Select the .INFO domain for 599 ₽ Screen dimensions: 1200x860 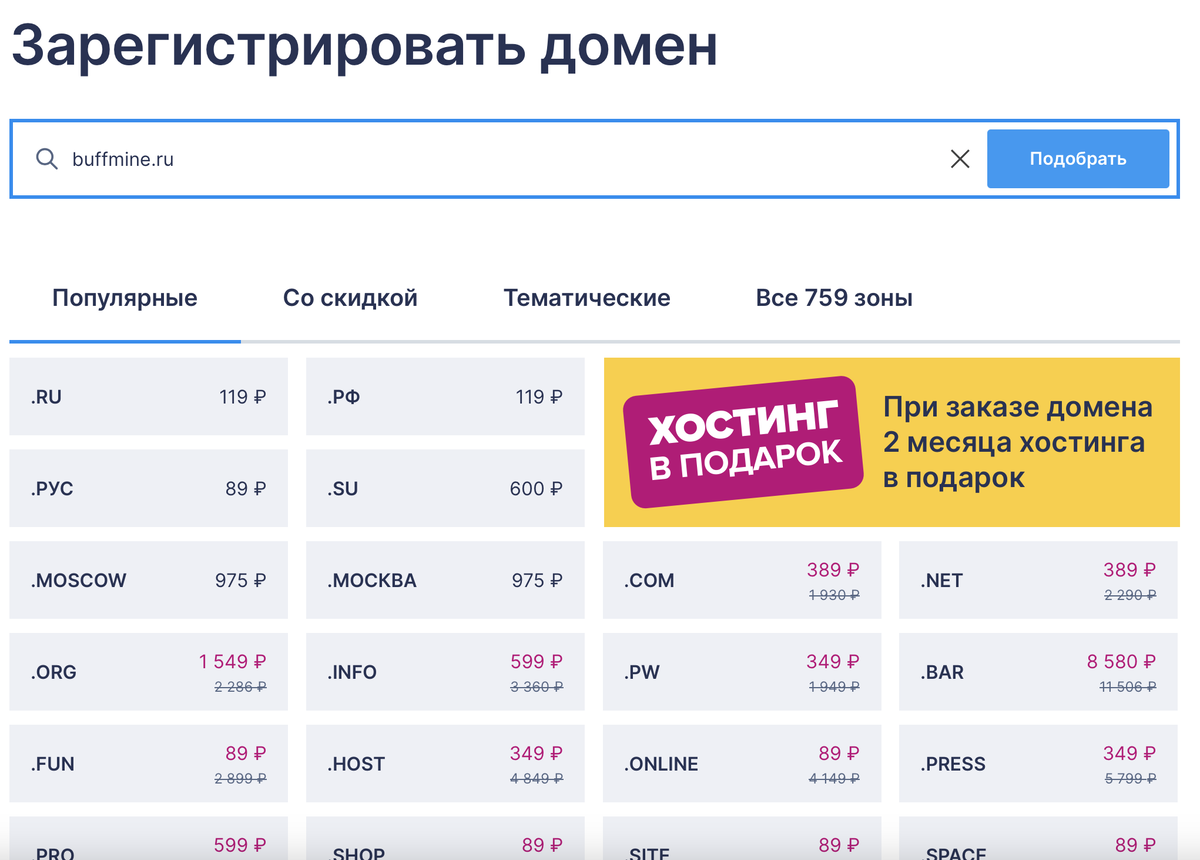445,671
